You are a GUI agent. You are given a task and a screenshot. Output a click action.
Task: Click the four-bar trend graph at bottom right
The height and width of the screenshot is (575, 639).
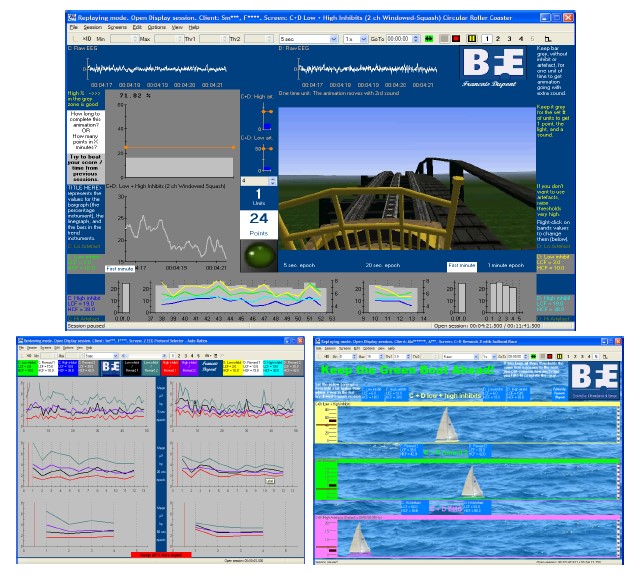click(x=503, y=298)
